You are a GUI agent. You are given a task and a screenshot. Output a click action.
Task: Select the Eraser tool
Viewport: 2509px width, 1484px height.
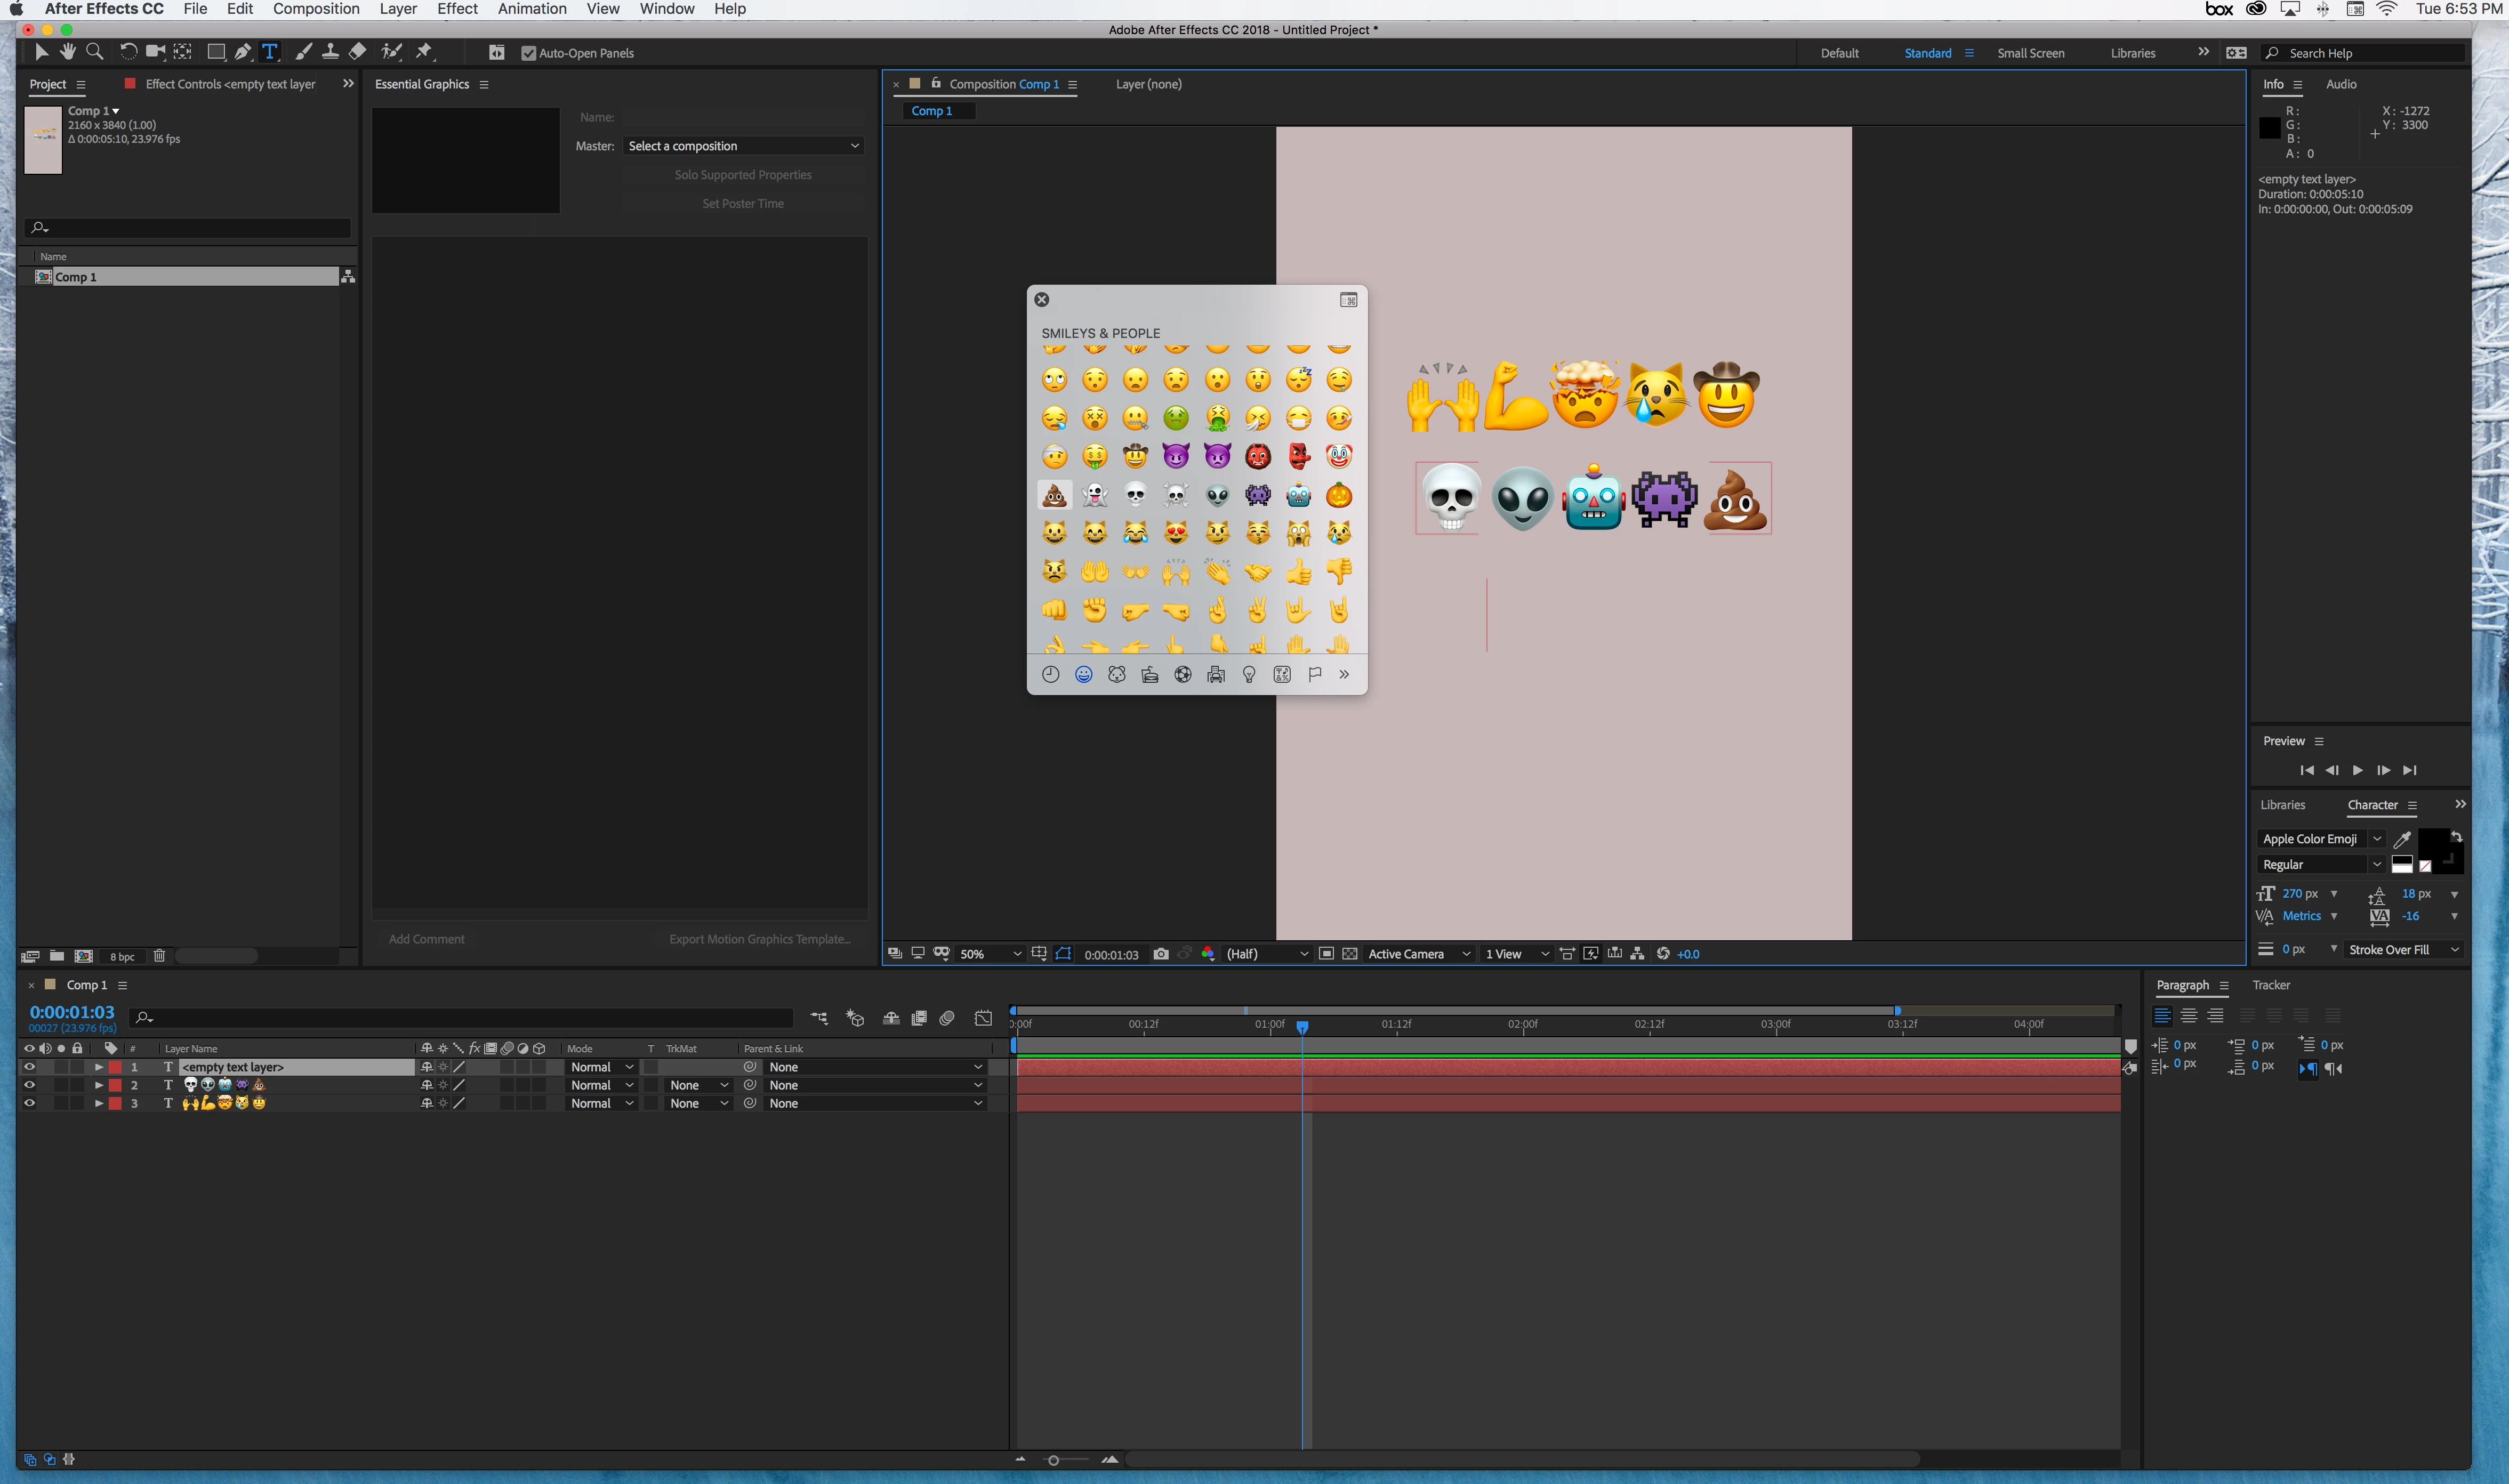click(x=357, y=52)
